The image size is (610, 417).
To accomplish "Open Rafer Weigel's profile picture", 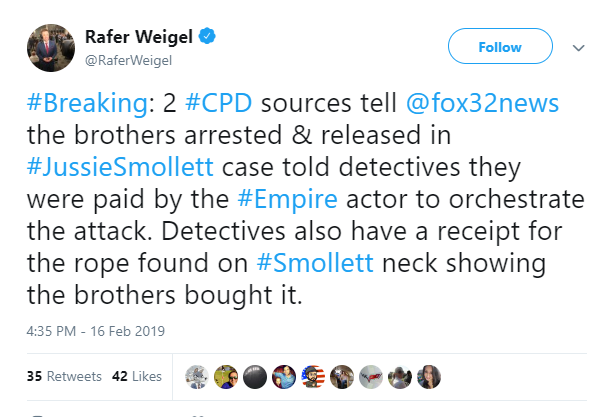I will (x=51, y=48).
